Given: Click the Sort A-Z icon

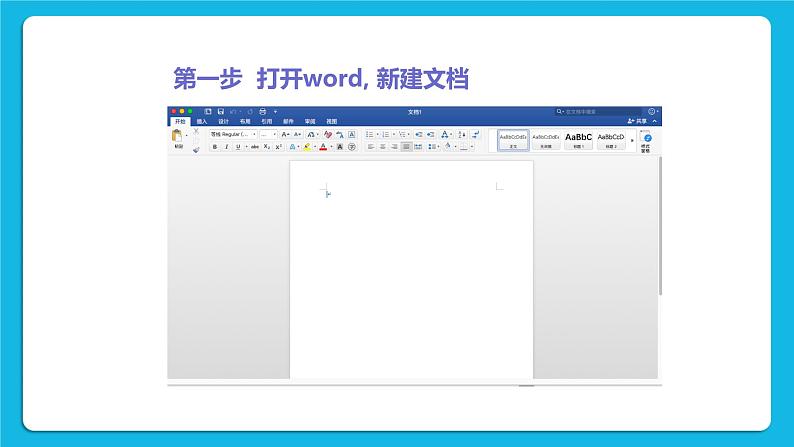Looking at the screenshot, I should 462,134.
